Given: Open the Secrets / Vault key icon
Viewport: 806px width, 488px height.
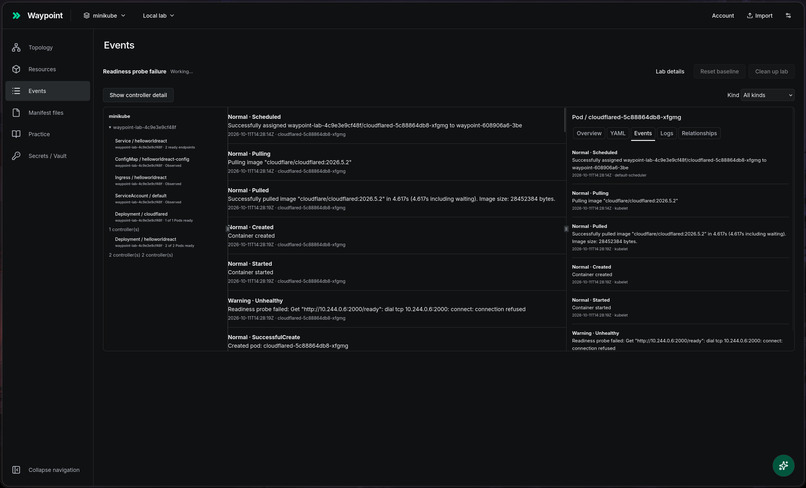Looking at the screenshot, I should (x=16, y=156).
